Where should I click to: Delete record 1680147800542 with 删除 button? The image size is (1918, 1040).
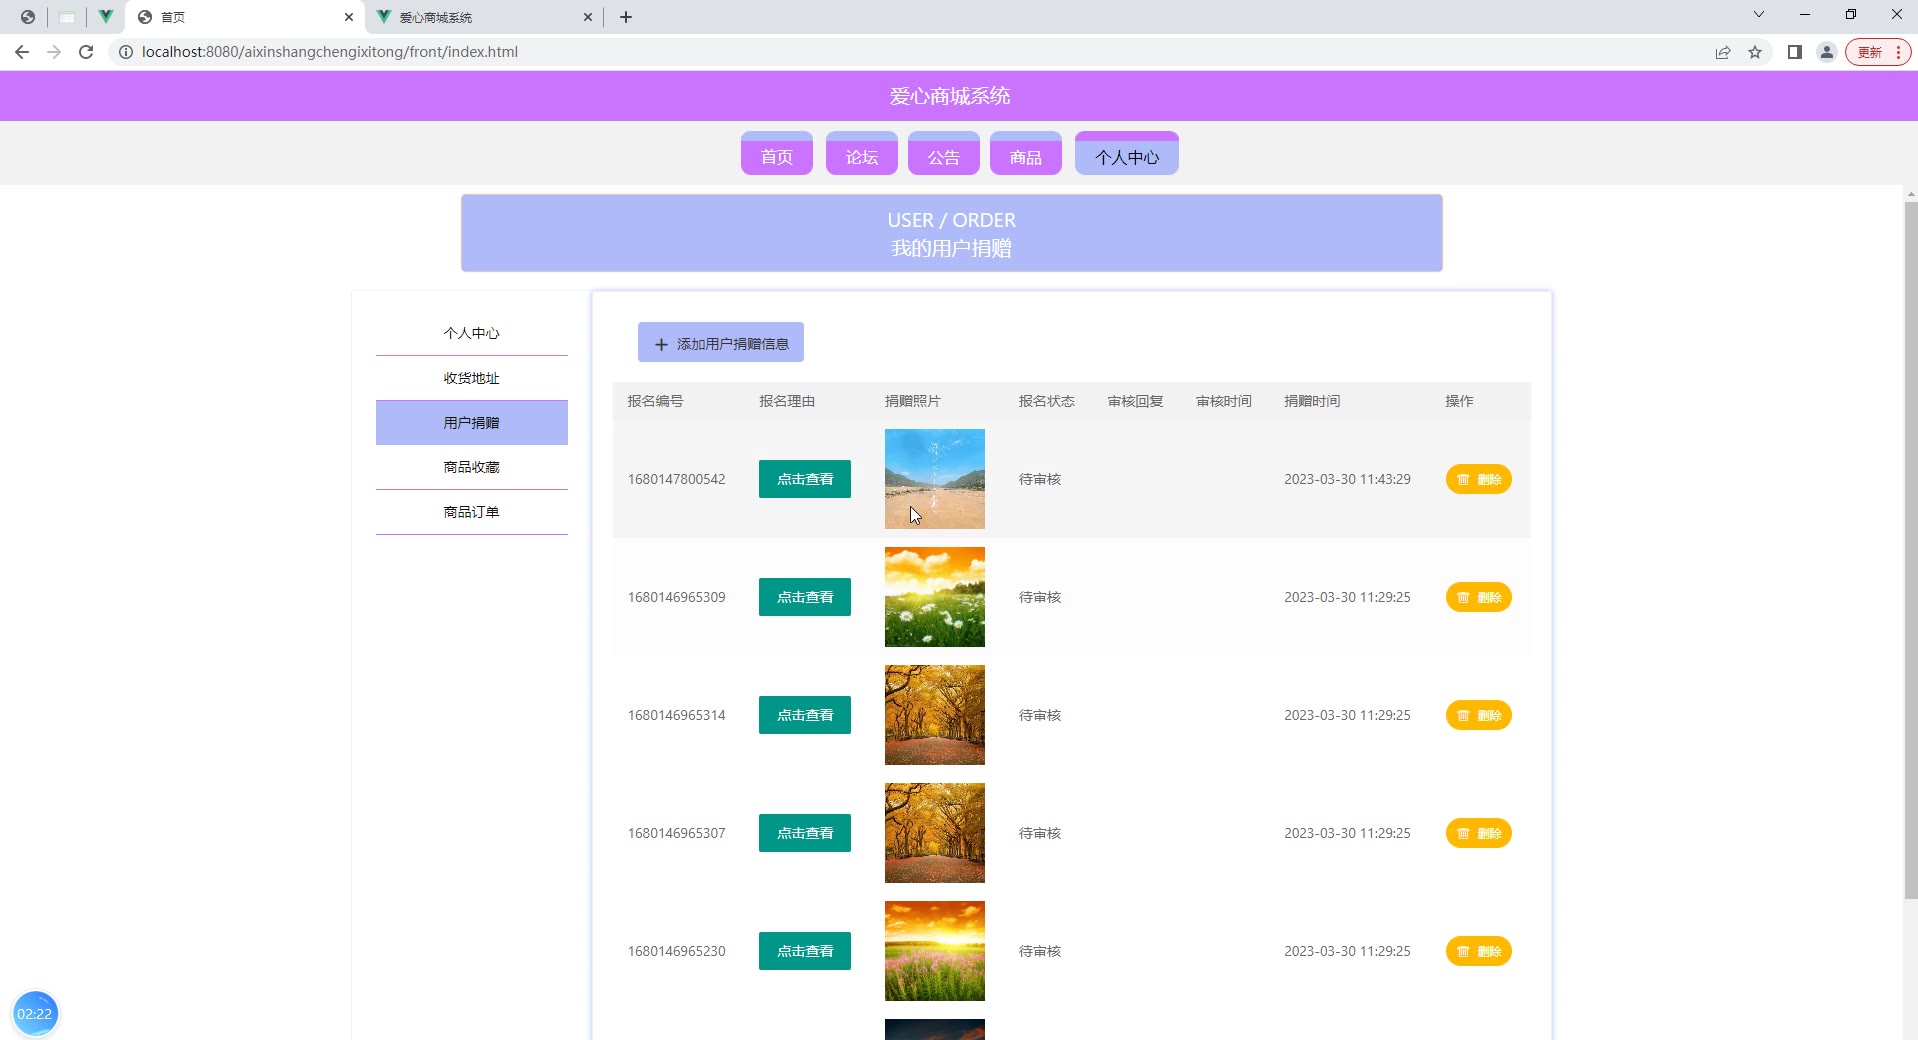[x=1479, y=479]
